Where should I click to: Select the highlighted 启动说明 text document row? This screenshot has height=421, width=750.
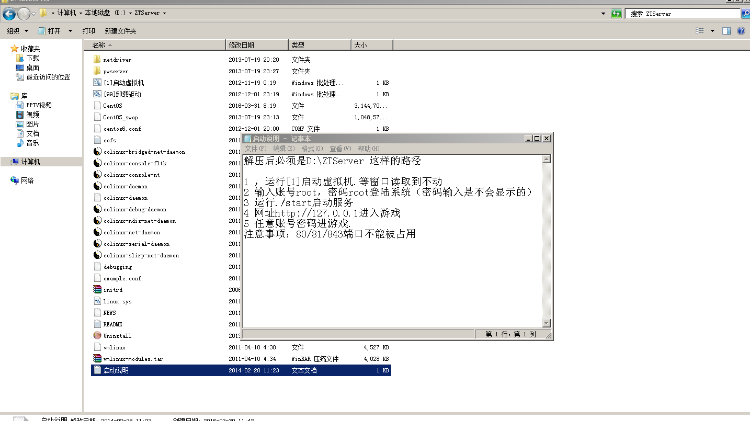241,370
